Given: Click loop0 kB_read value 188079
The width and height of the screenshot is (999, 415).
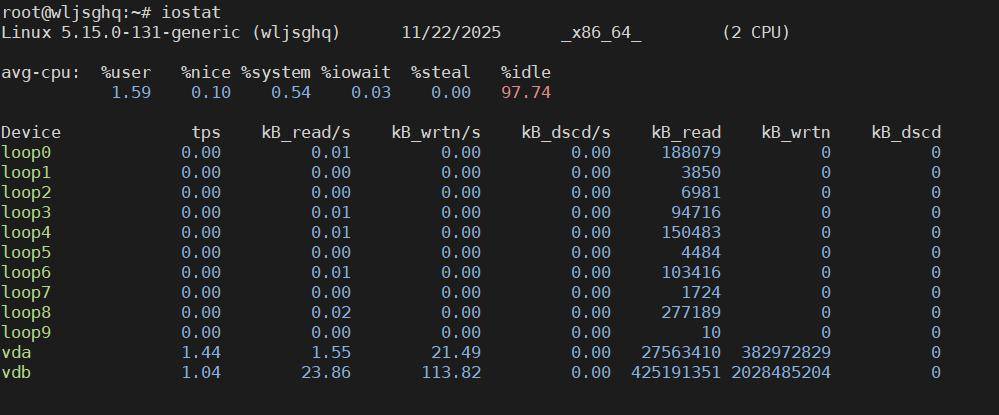Looking at the screenshot, I should (x=691, y=152).
